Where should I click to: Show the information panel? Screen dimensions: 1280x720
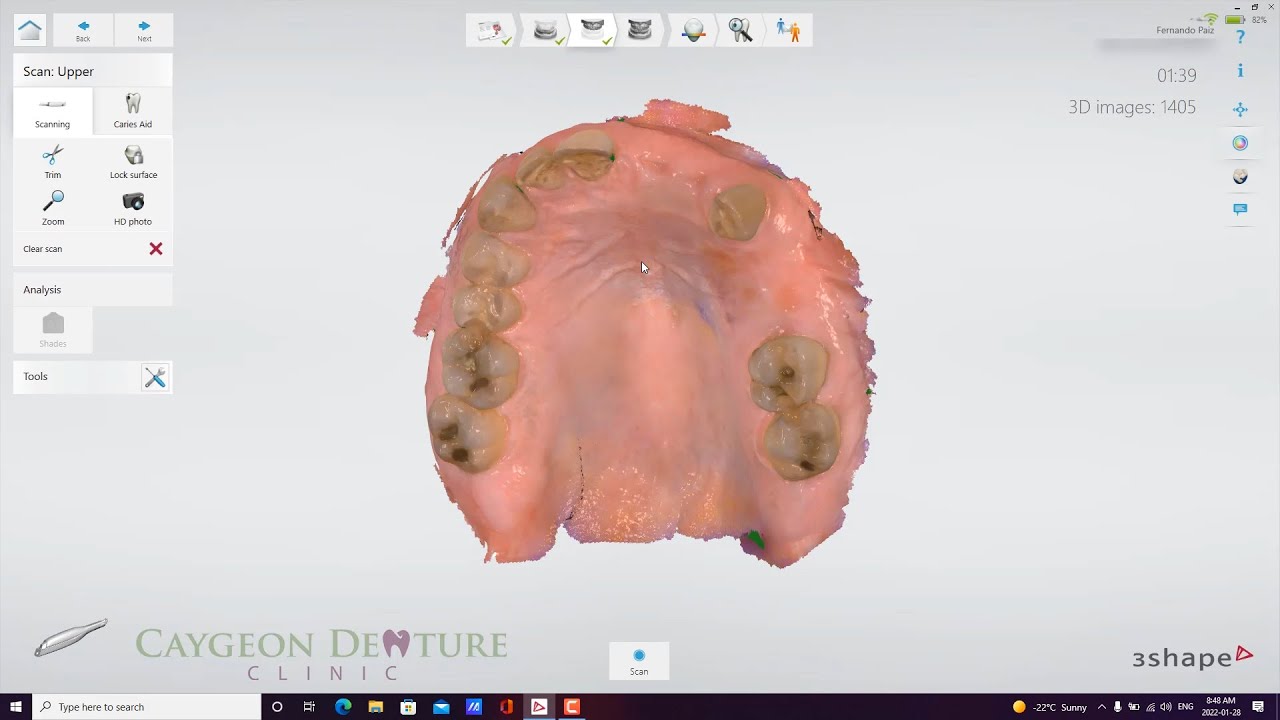(1240, 71)
